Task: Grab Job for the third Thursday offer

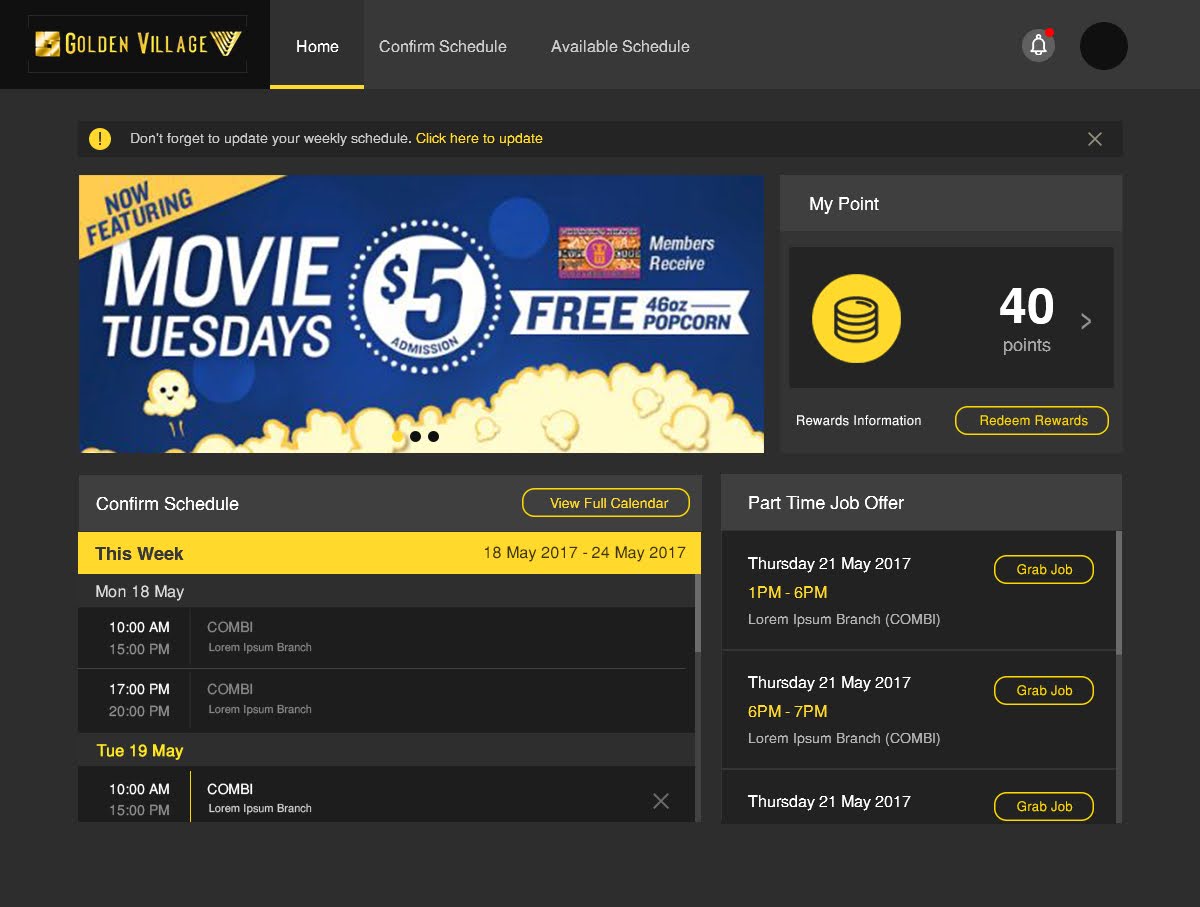Action: tap(1044, 806)
